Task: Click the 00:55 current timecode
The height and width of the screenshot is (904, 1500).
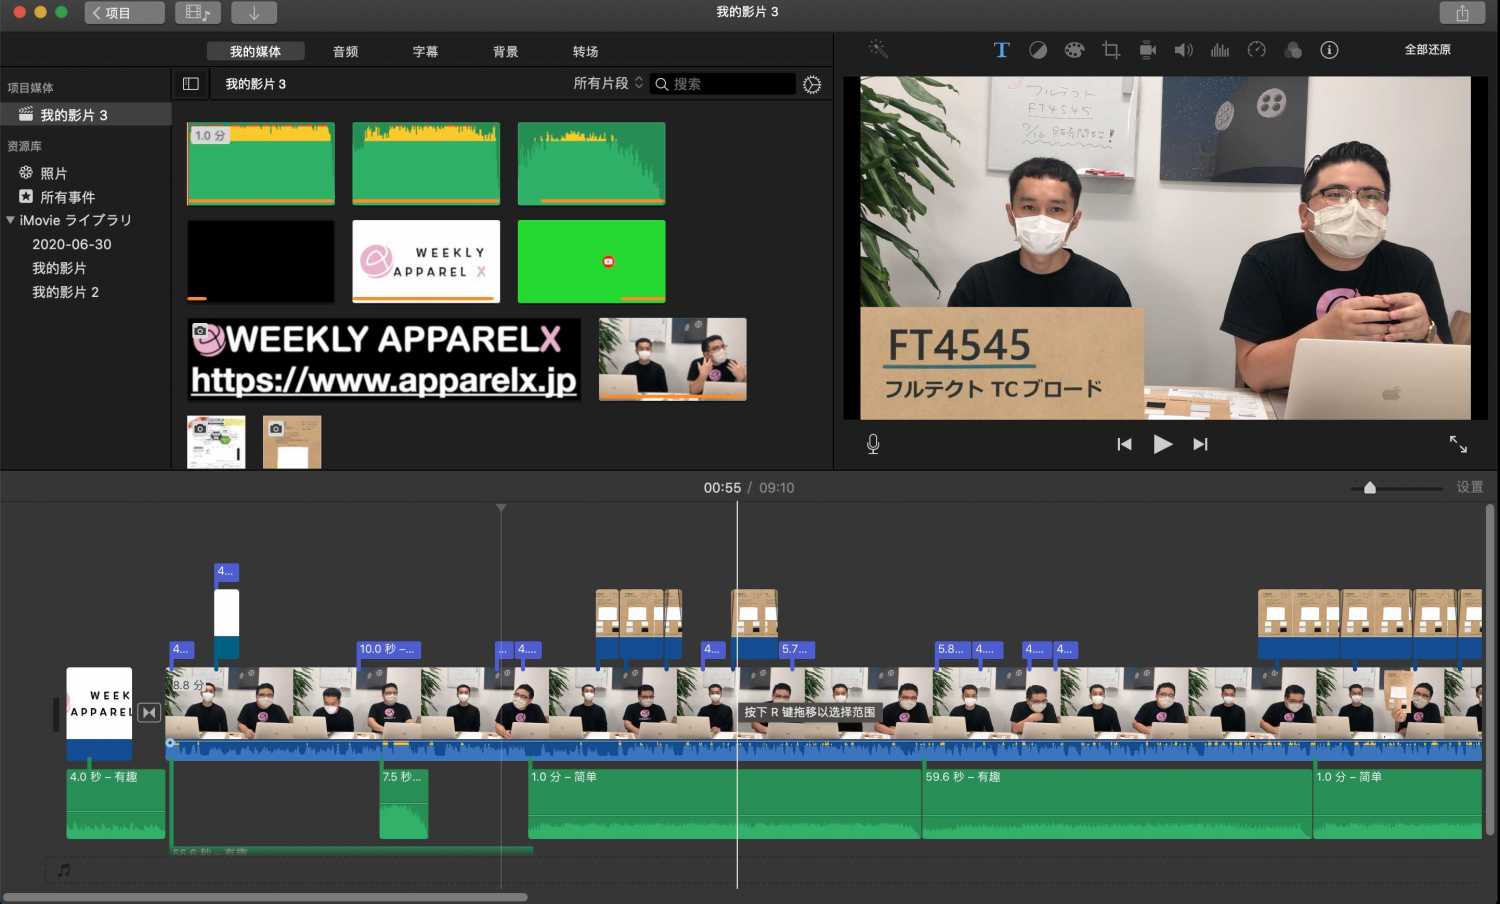Action: pos(722,488)
